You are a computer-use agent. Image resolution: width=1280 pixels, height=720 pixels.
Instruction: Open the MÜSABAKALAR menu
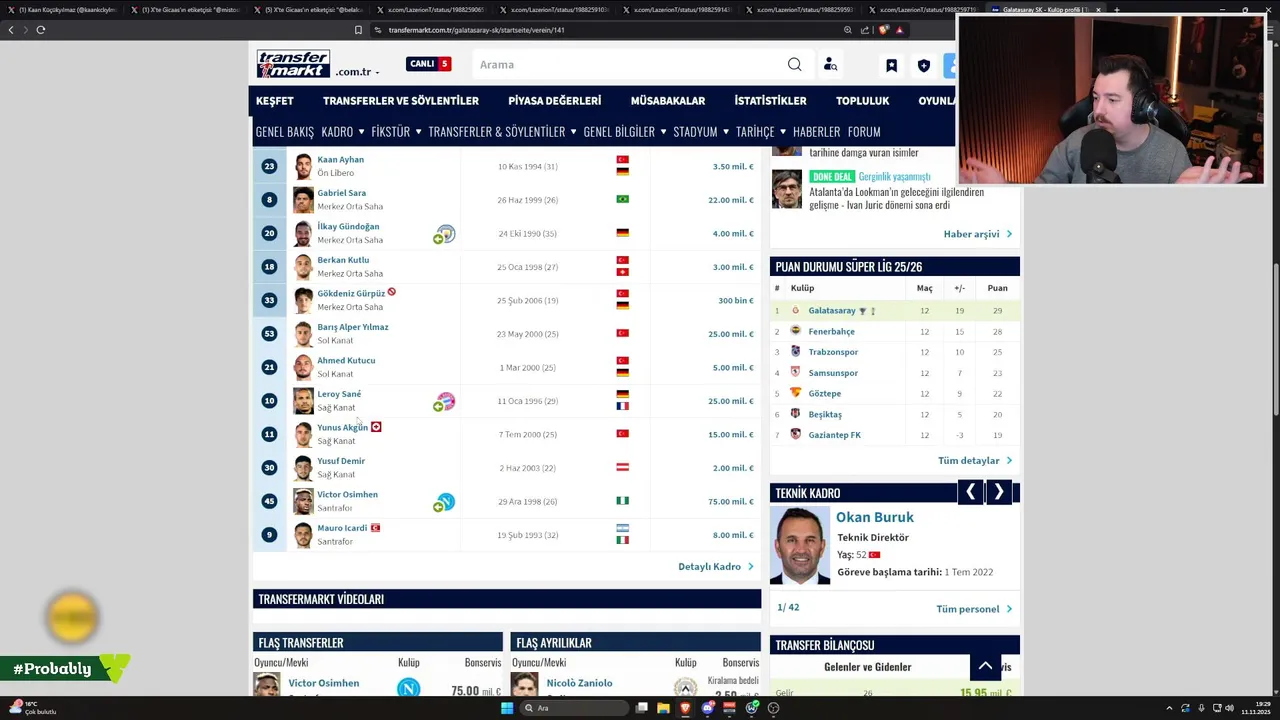pos(668,101)
